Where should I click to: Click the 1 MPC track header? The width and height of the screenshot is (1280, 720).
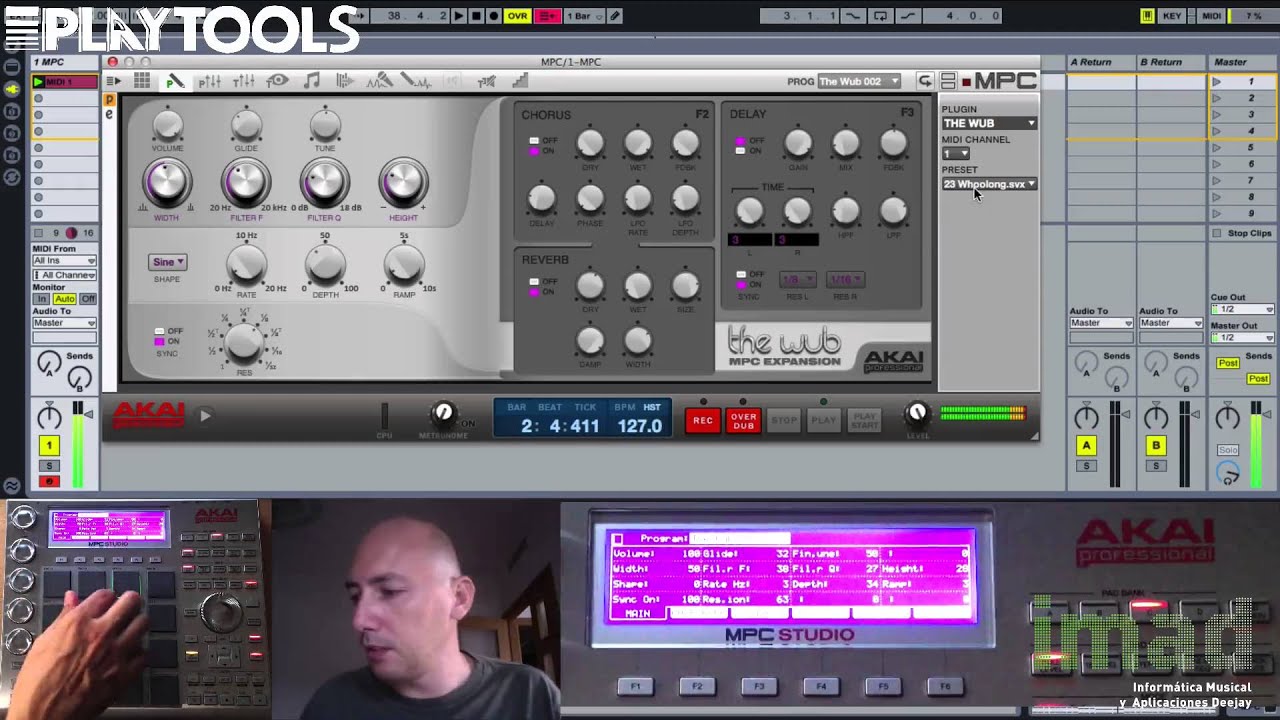click(x=64, y=62)
